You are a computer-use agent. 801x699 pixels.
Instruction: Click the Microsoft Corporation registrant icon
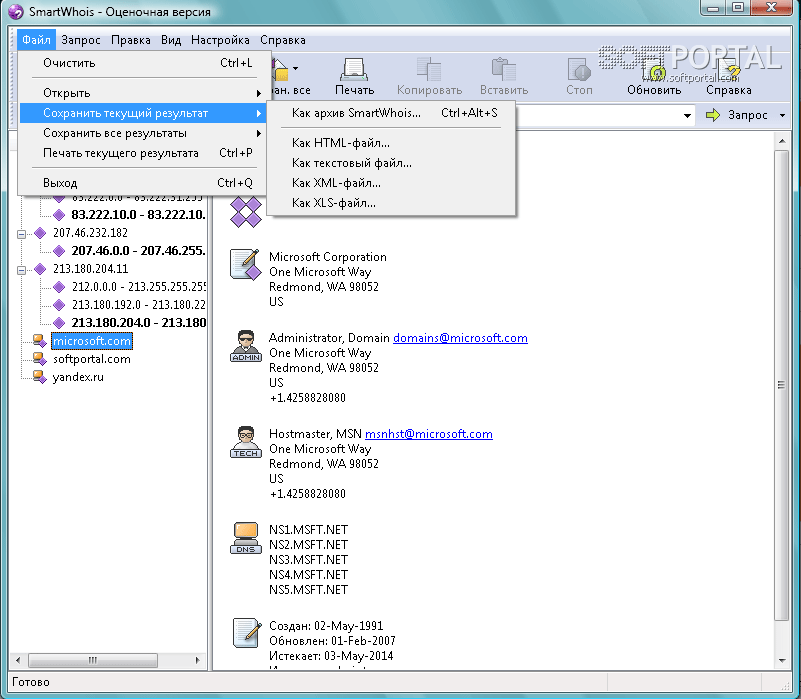click(x=246, y=265)
